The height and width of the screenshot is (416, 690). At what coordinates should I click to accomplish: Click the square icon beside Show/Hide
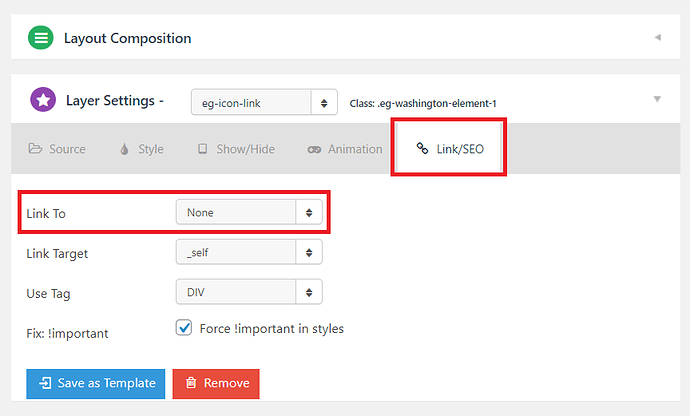point(202,149)
